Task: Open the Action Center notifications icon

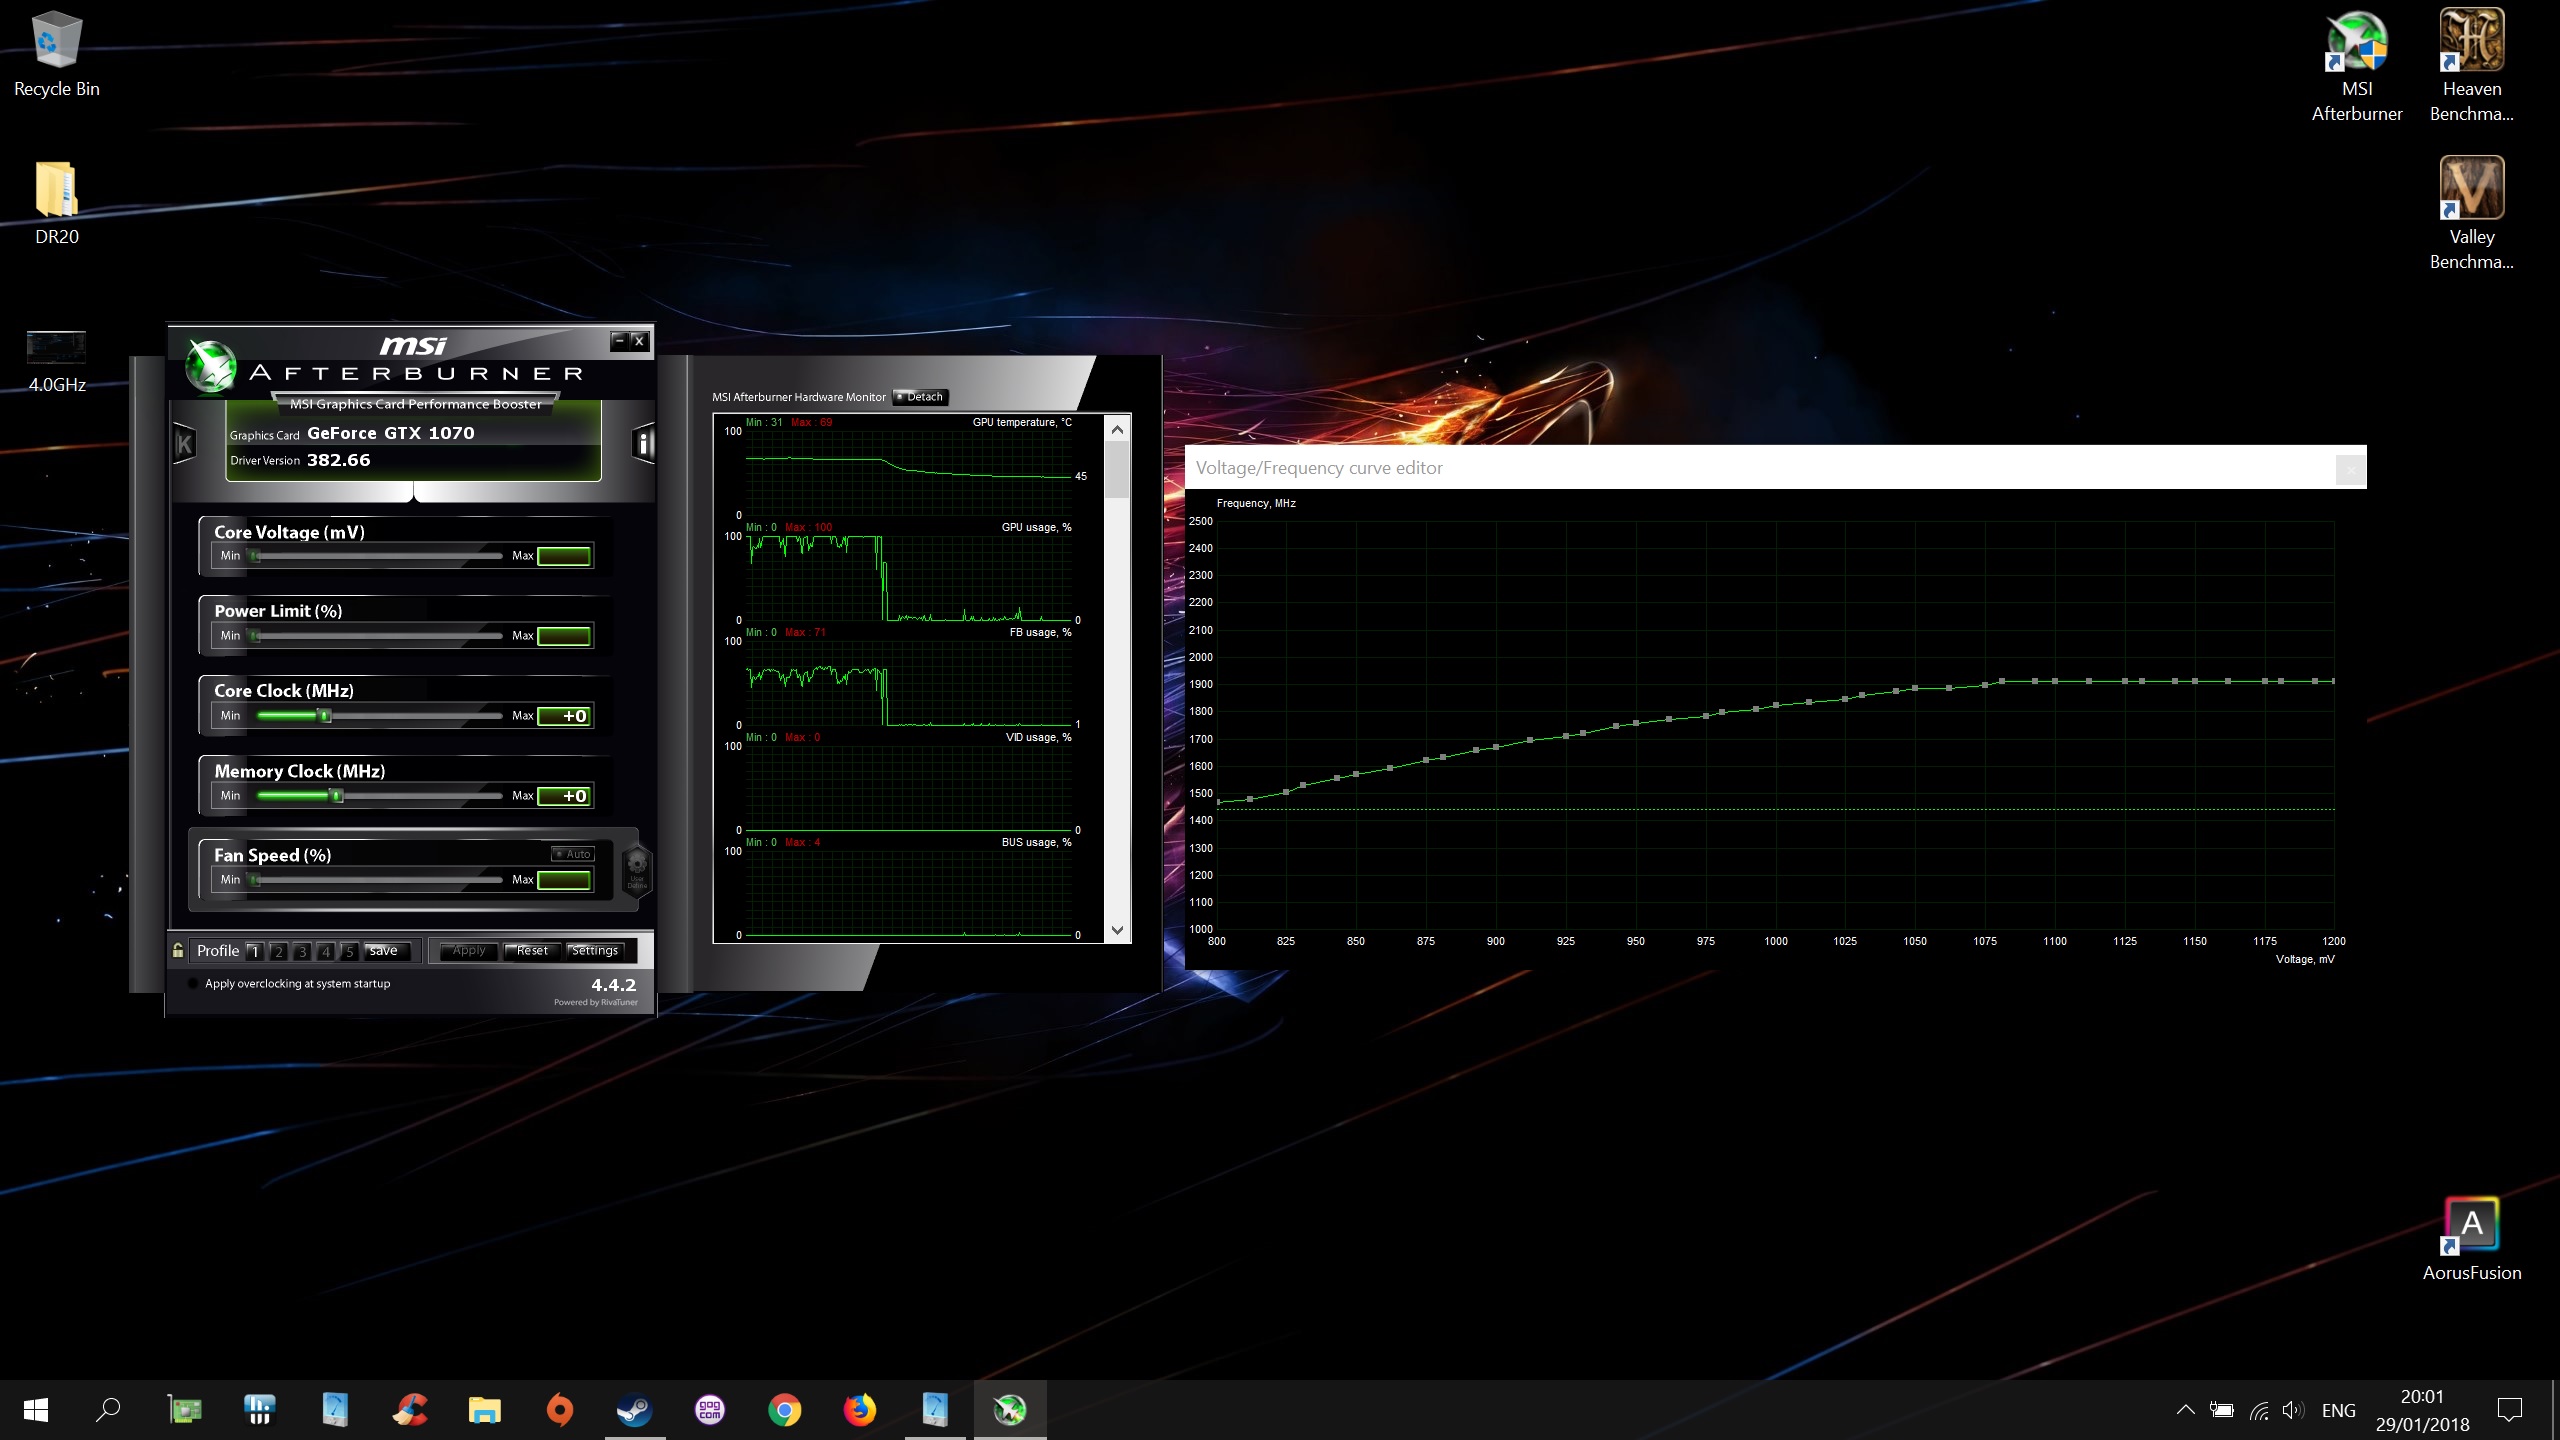Action: [2509, 1410]
